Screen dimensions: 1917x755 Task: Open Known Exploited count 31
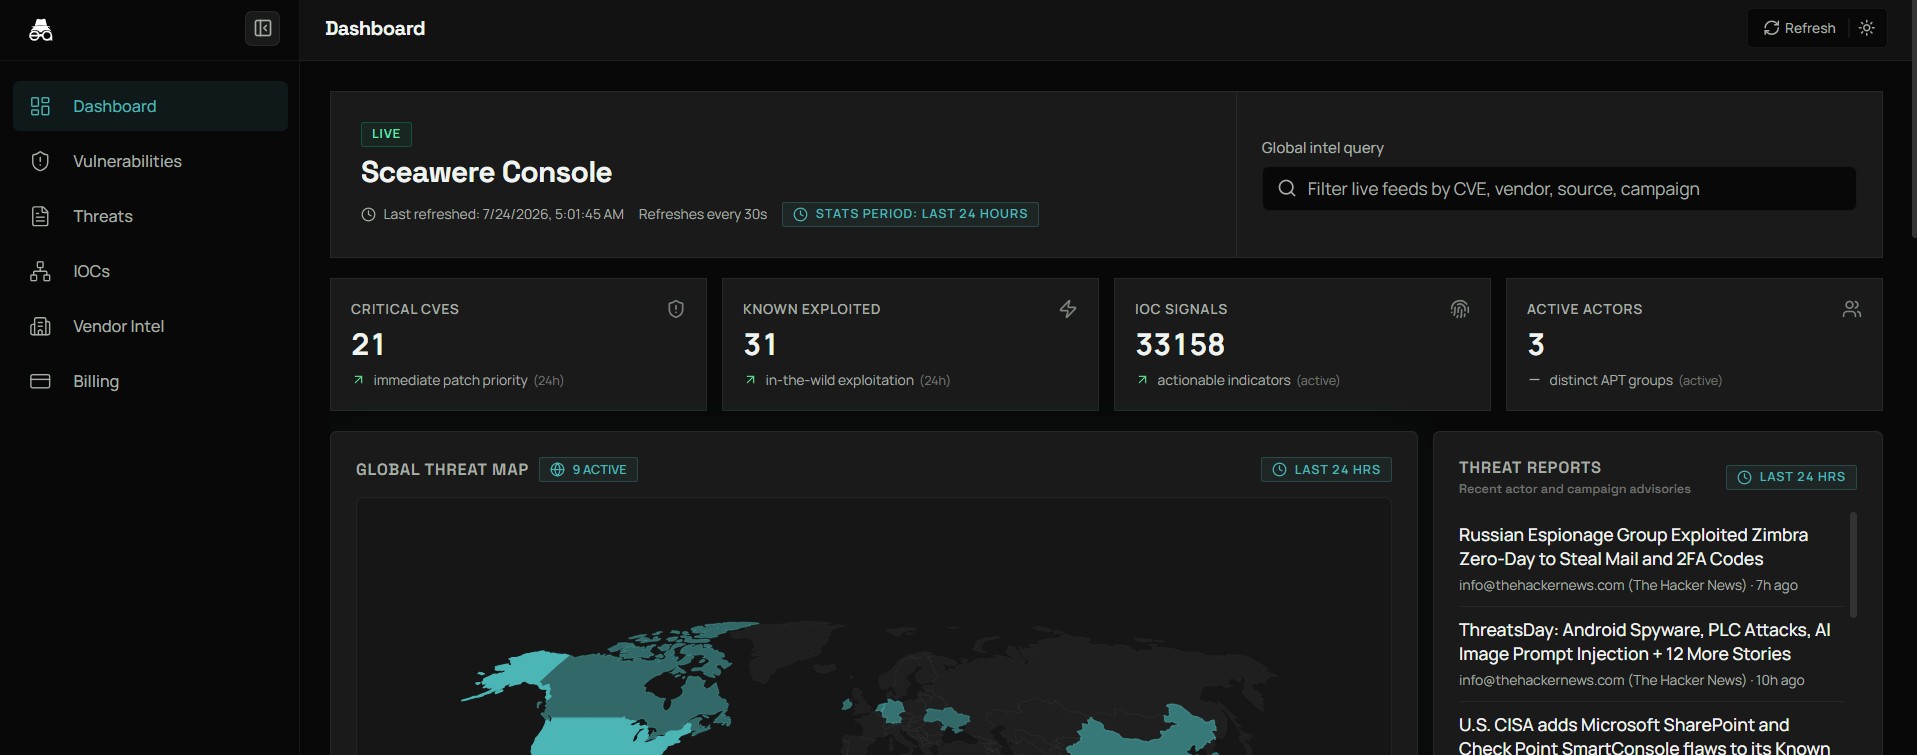[x=760, y=345]
